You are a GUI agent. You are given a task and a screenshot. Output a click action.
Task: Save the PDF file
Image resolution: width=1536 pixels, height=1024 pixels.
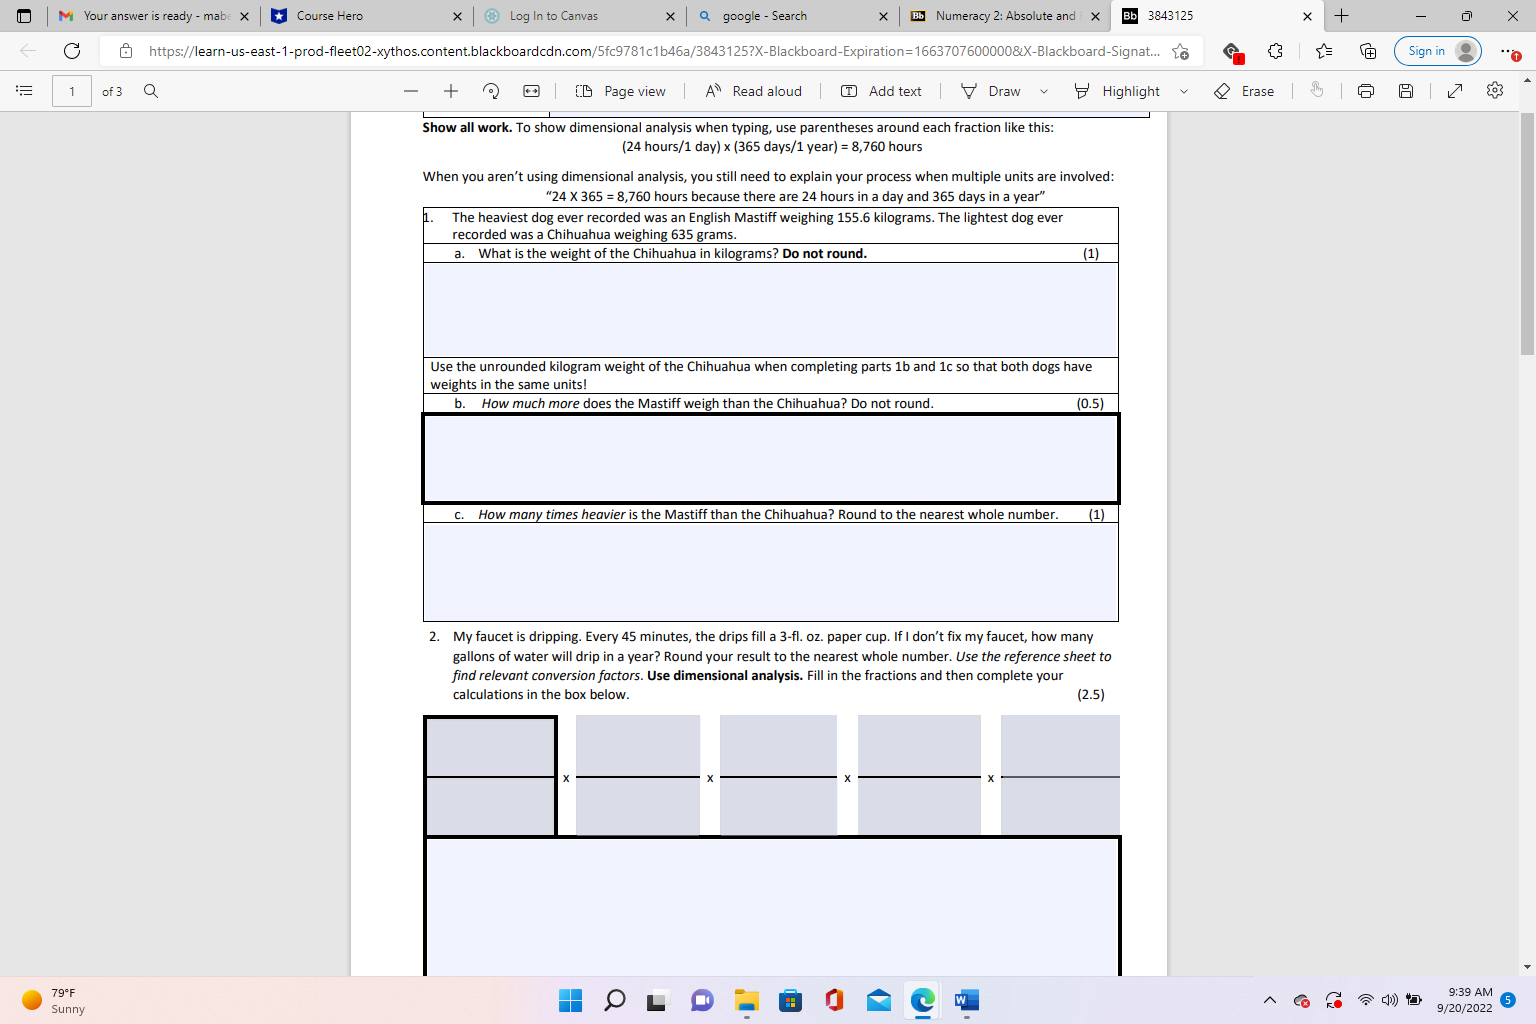coord(1405,90)
